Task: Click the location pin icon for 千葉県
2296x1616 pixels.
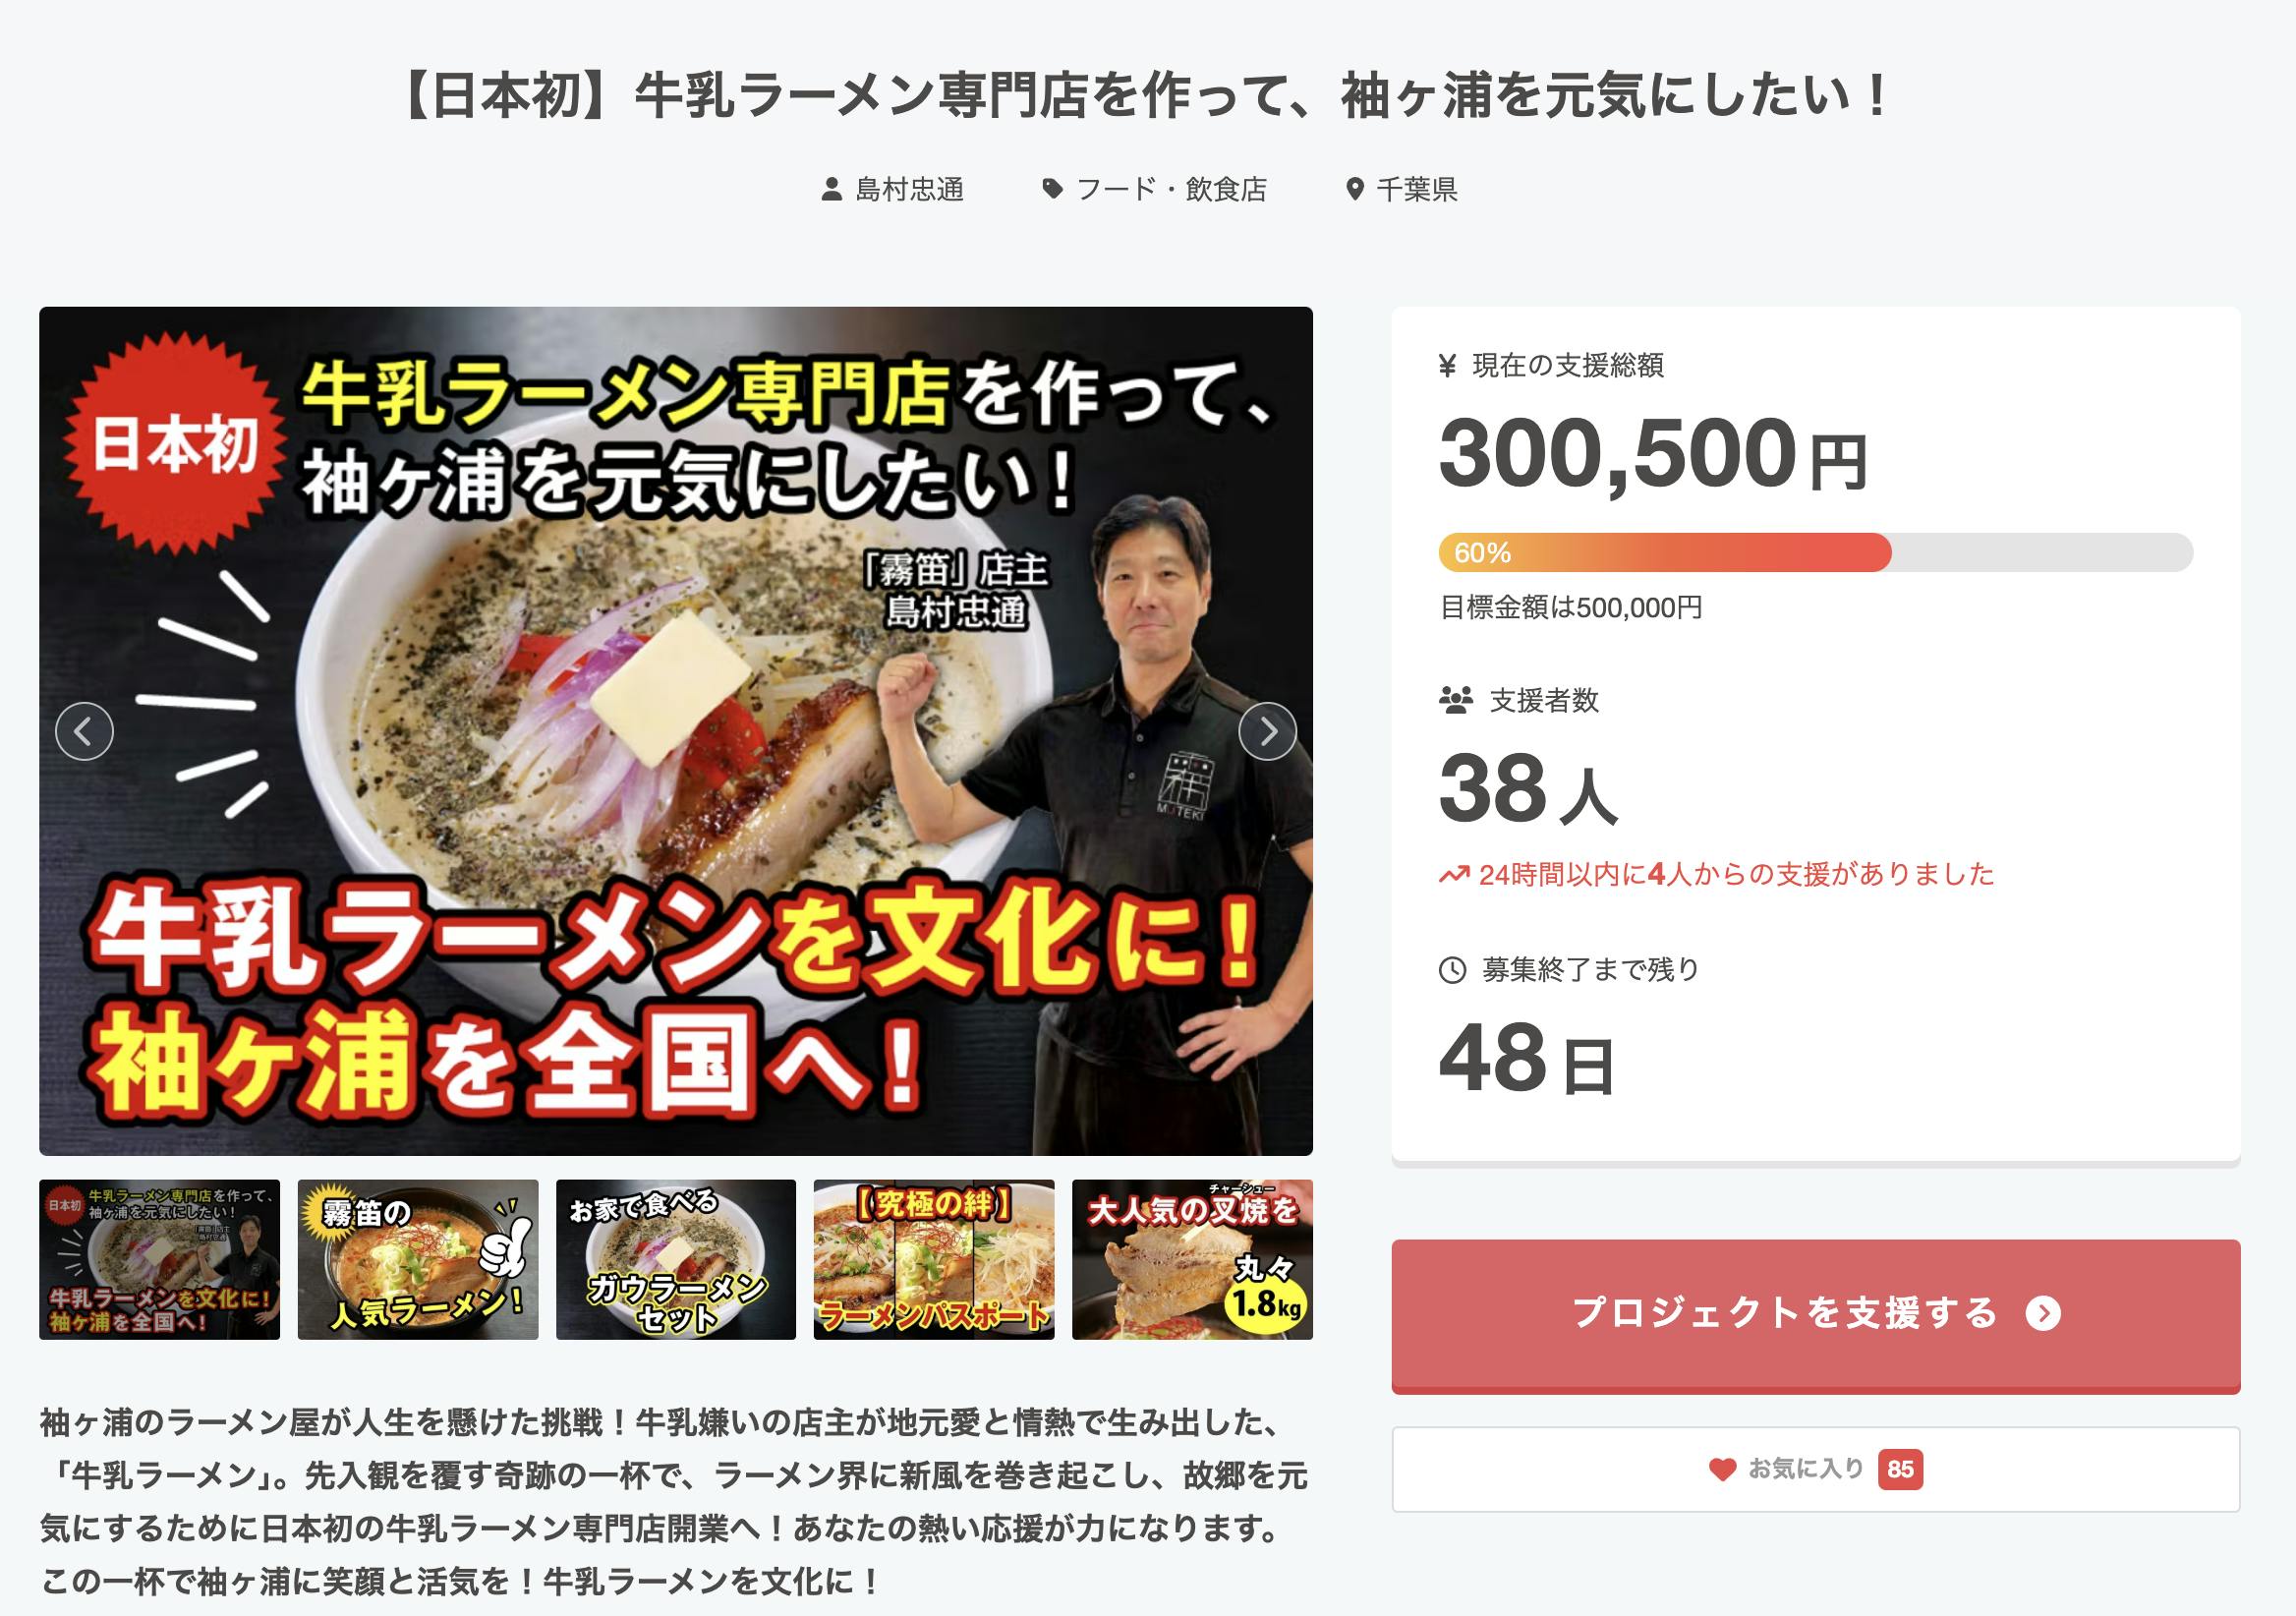Action: pos(1355,189)
